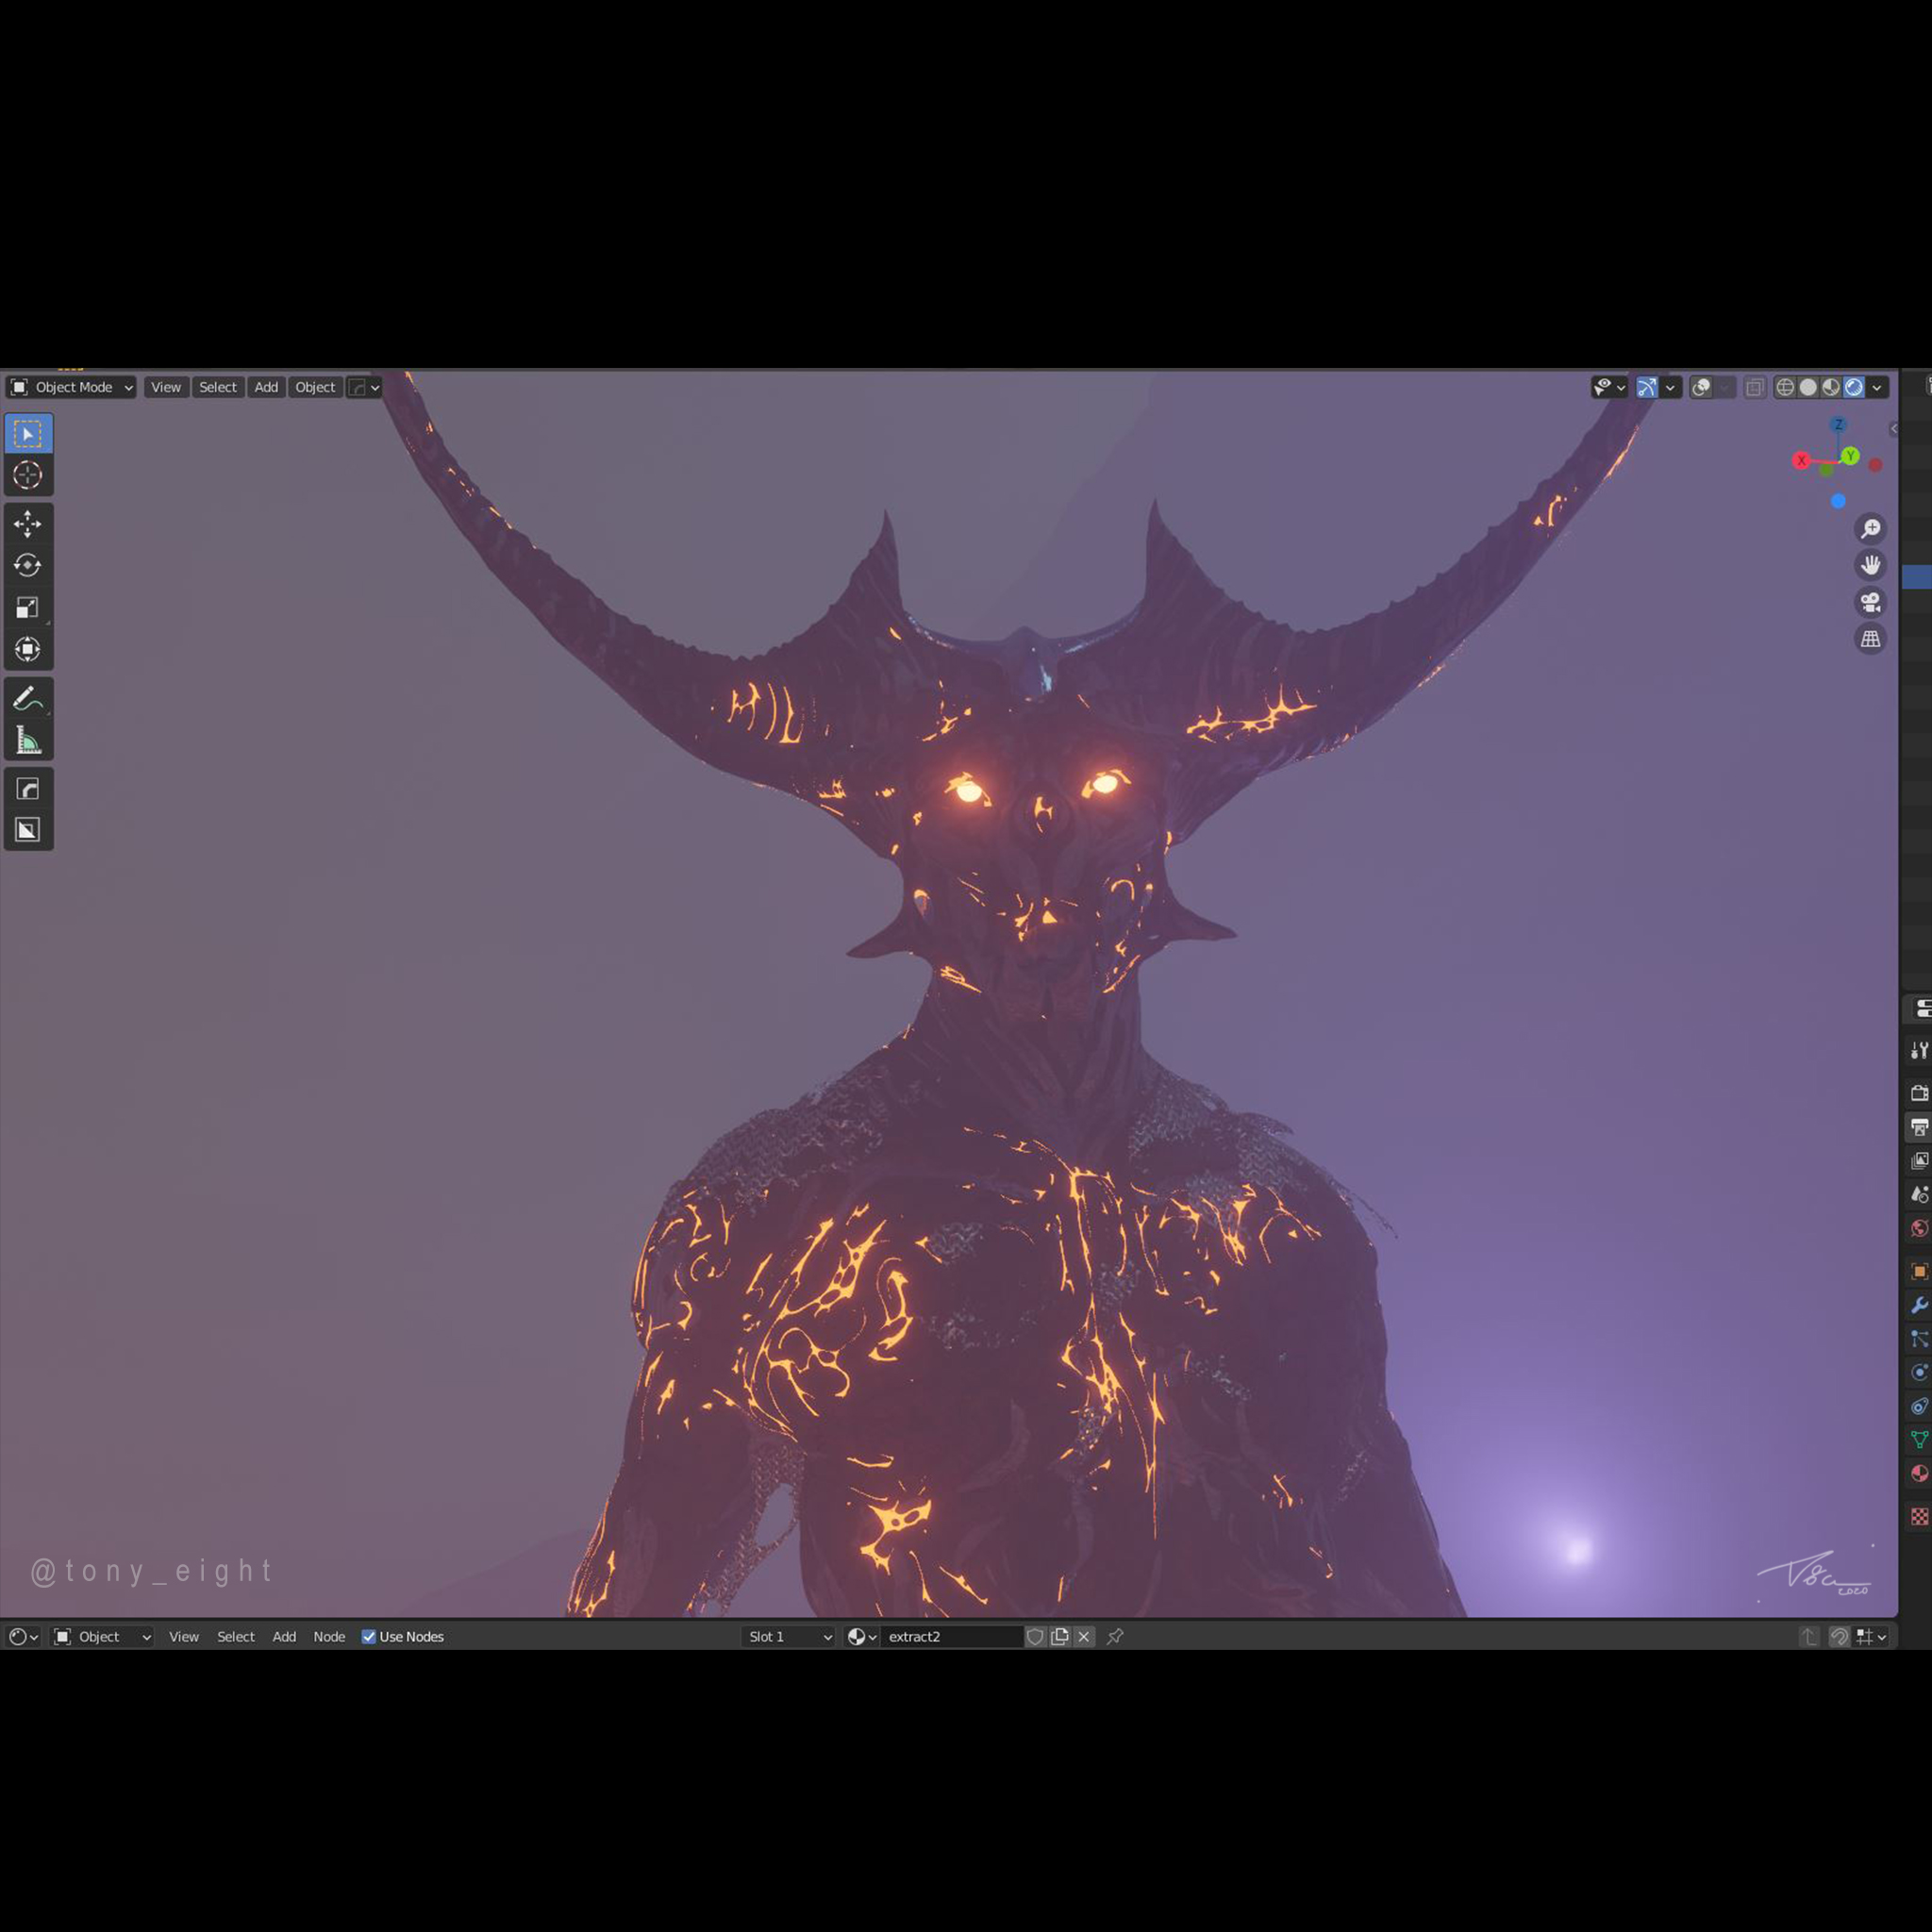
Task: Switch perspective/orthographic with the grid icon
Action: tap(1870, 639)
